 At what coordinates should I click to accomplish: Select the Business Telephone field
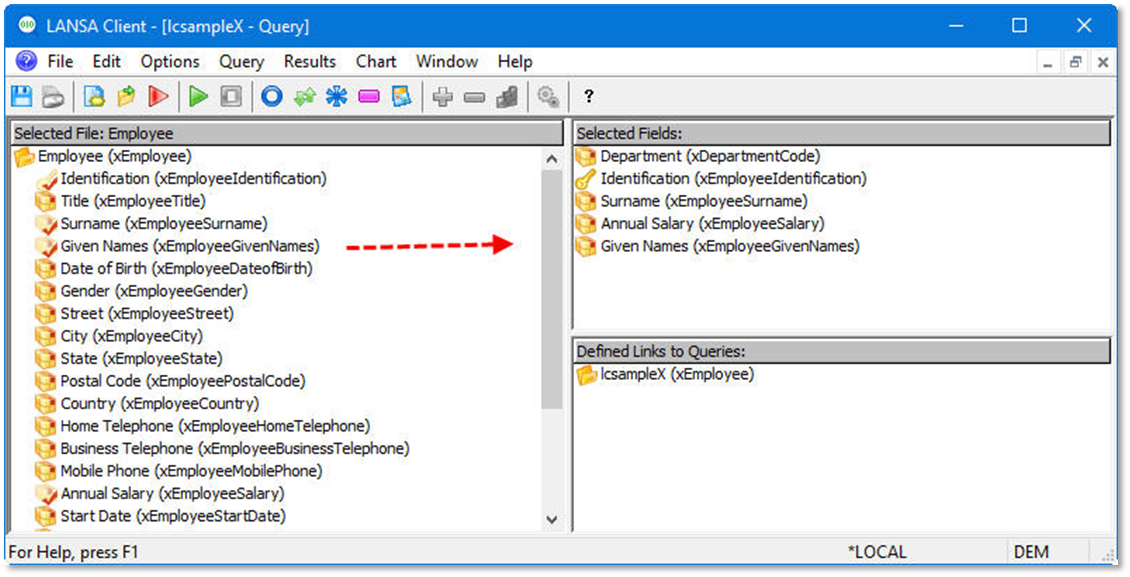(x=223, y=448)
